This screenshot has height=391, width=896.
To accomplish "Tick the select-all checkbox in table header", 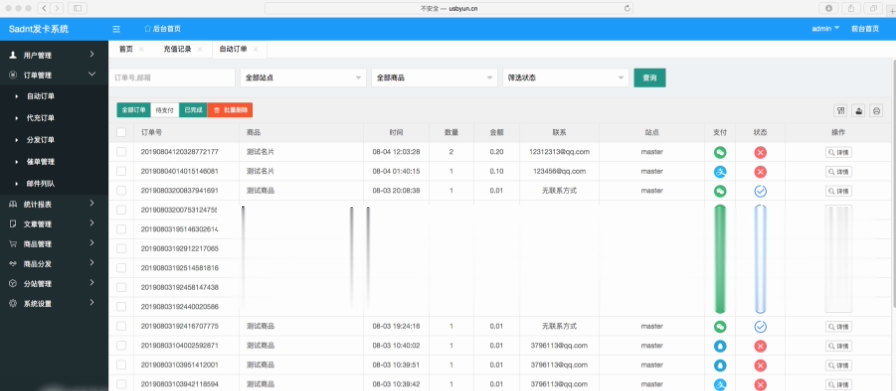I will (121, 132).
